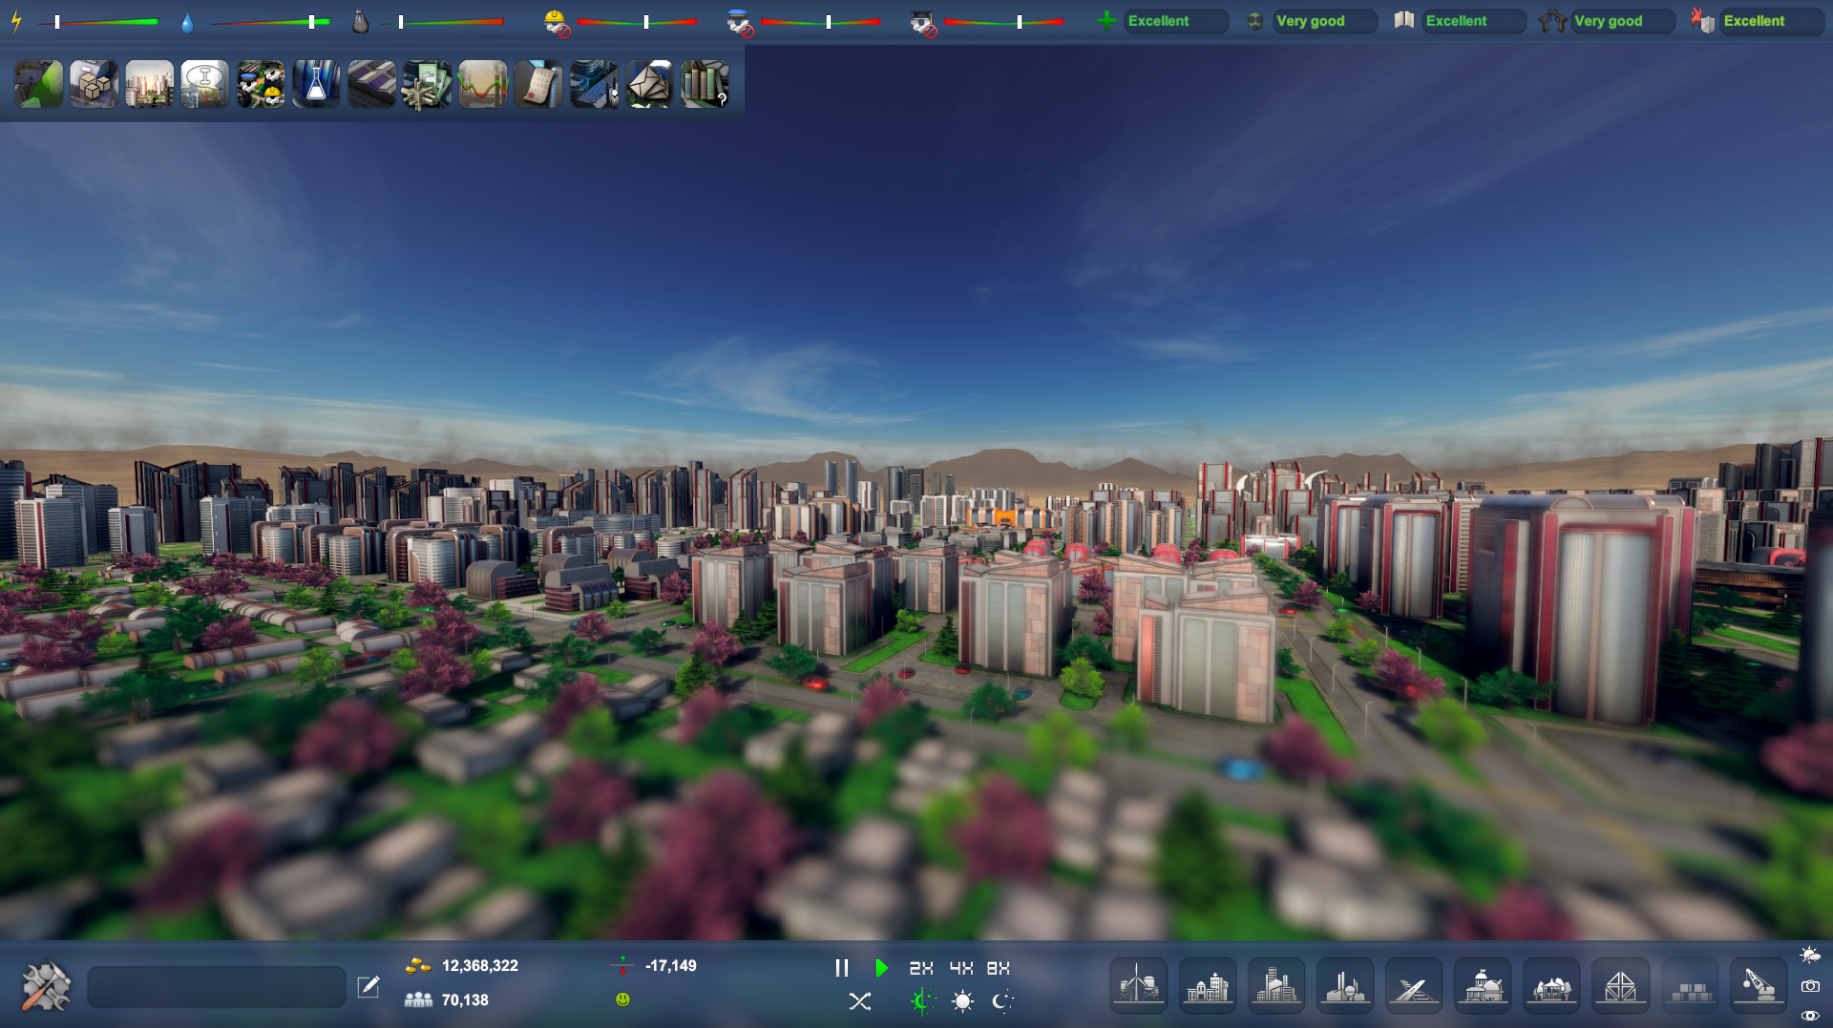Open the stacked blocks build menu
The width and height of the screenshot is (1833, 1028).
point(1689,986)
